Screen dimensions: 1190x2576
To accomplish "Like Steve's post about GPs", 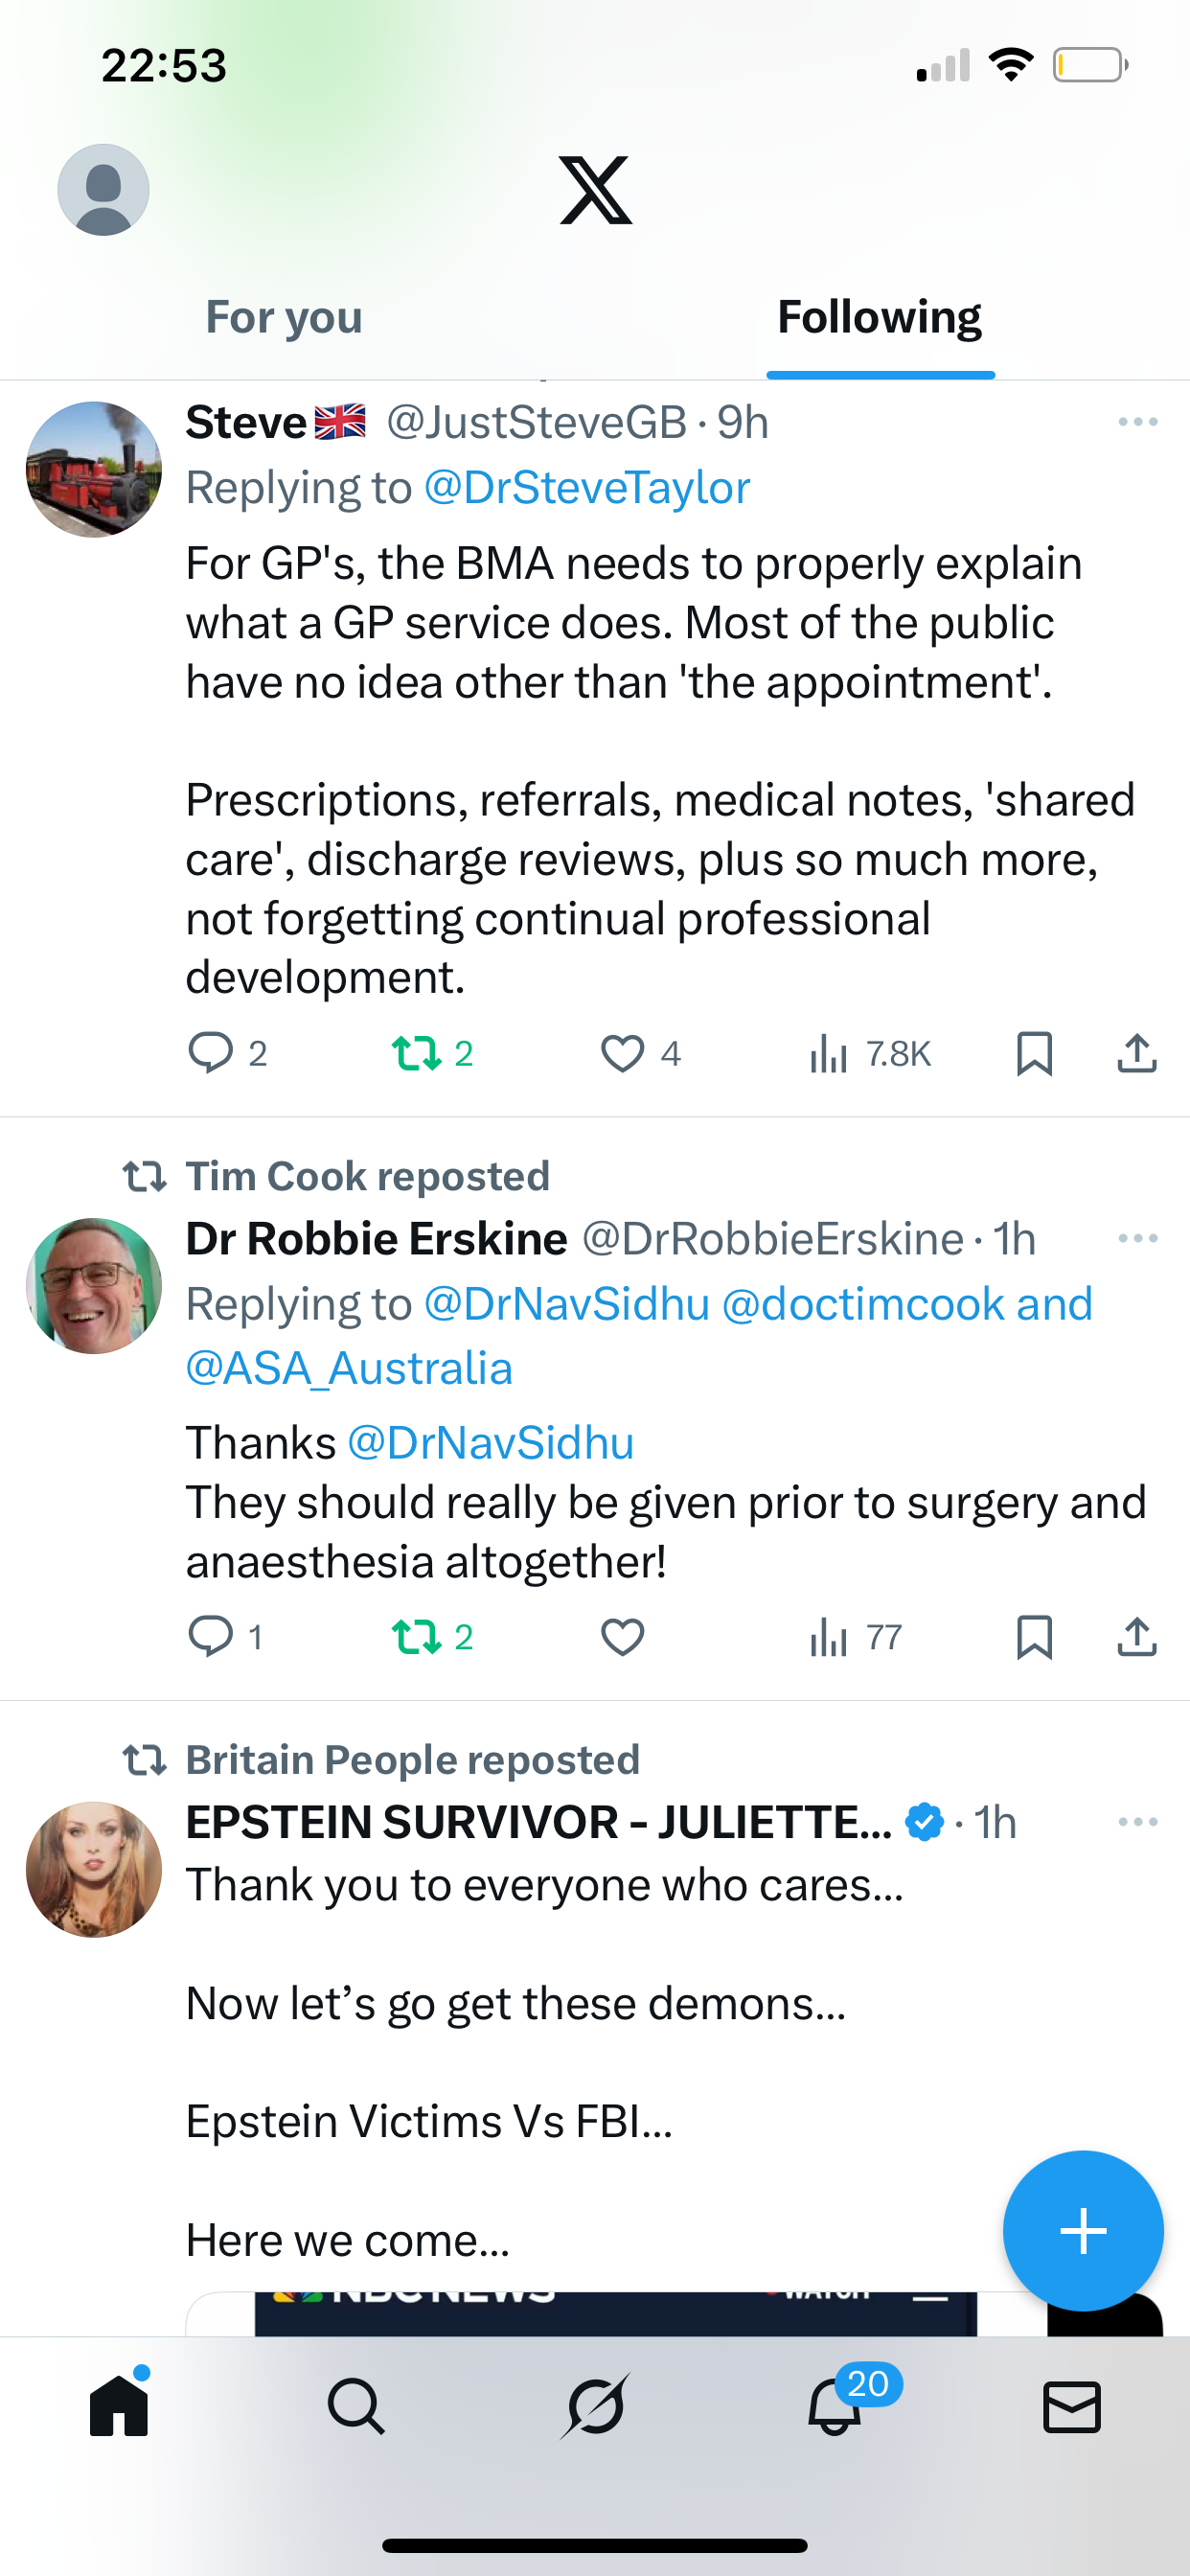I will point(623,1054).
